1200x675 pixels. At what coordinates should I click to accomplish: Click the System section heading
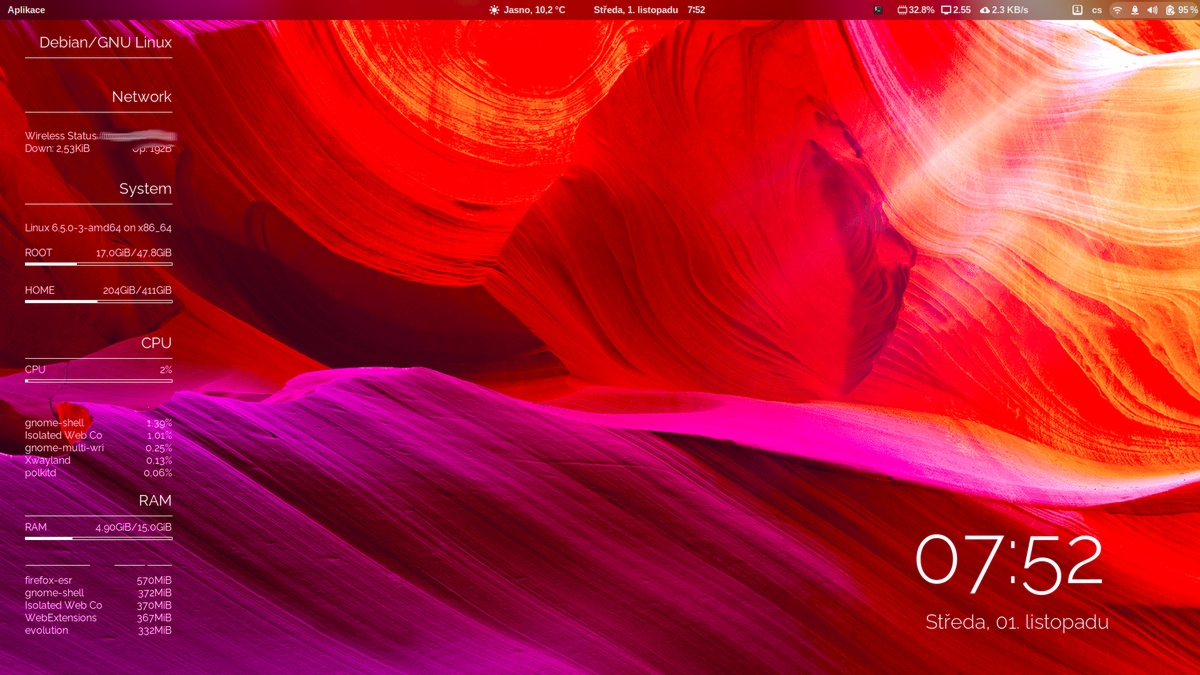(145, 189)
